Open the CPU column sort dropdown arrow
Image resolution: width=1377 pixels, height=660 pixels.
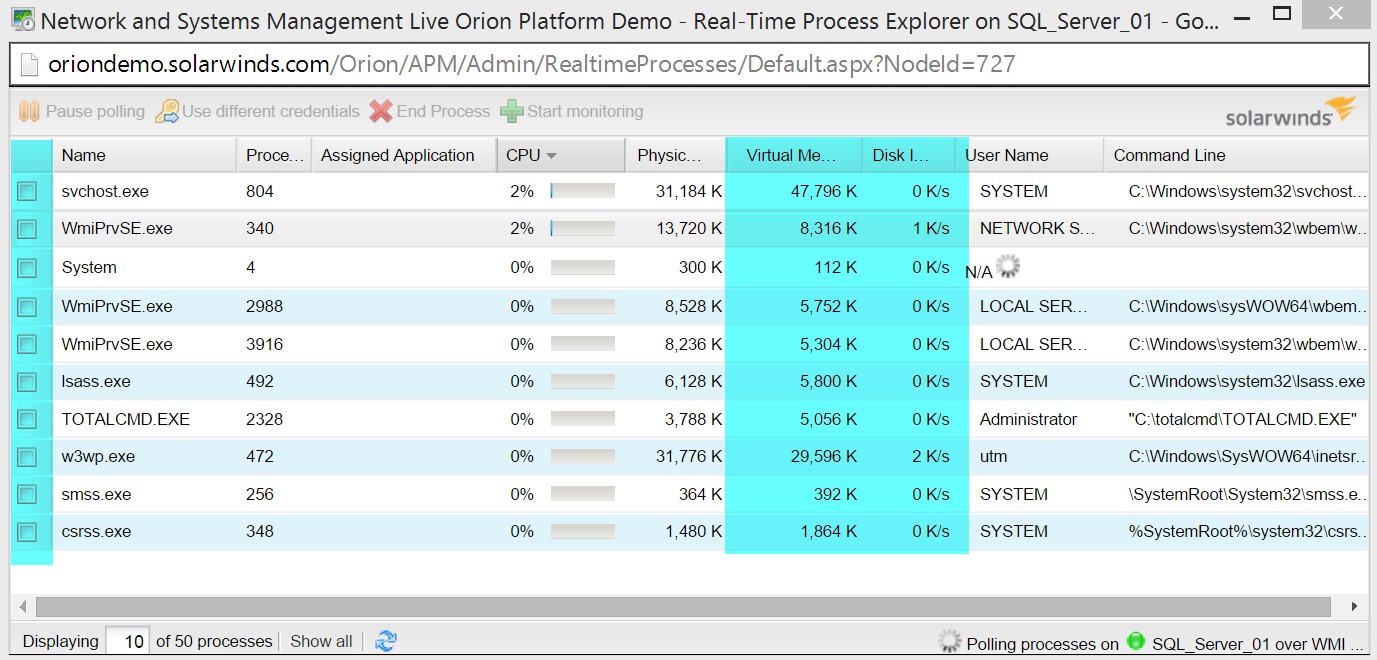click(x=551, y=156)
